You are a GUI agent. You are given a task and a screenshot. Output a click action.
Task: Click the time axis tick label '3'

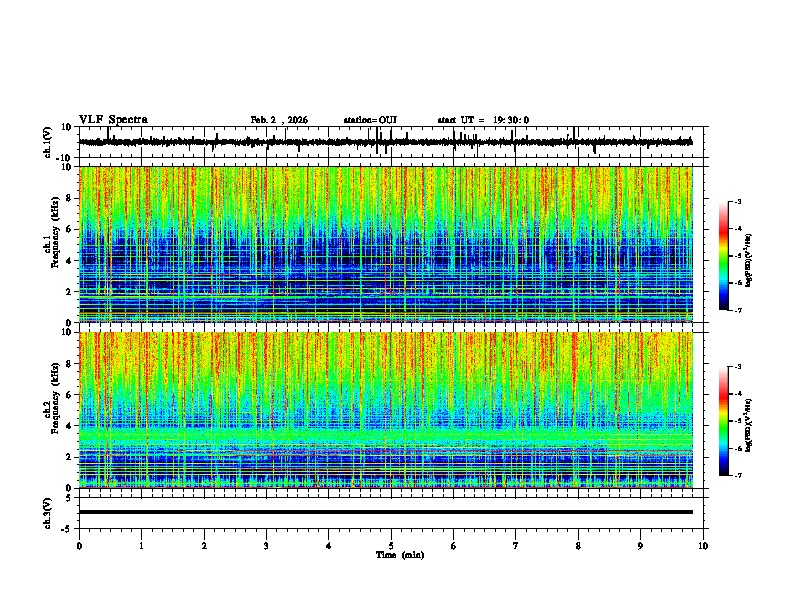[266, 546]
